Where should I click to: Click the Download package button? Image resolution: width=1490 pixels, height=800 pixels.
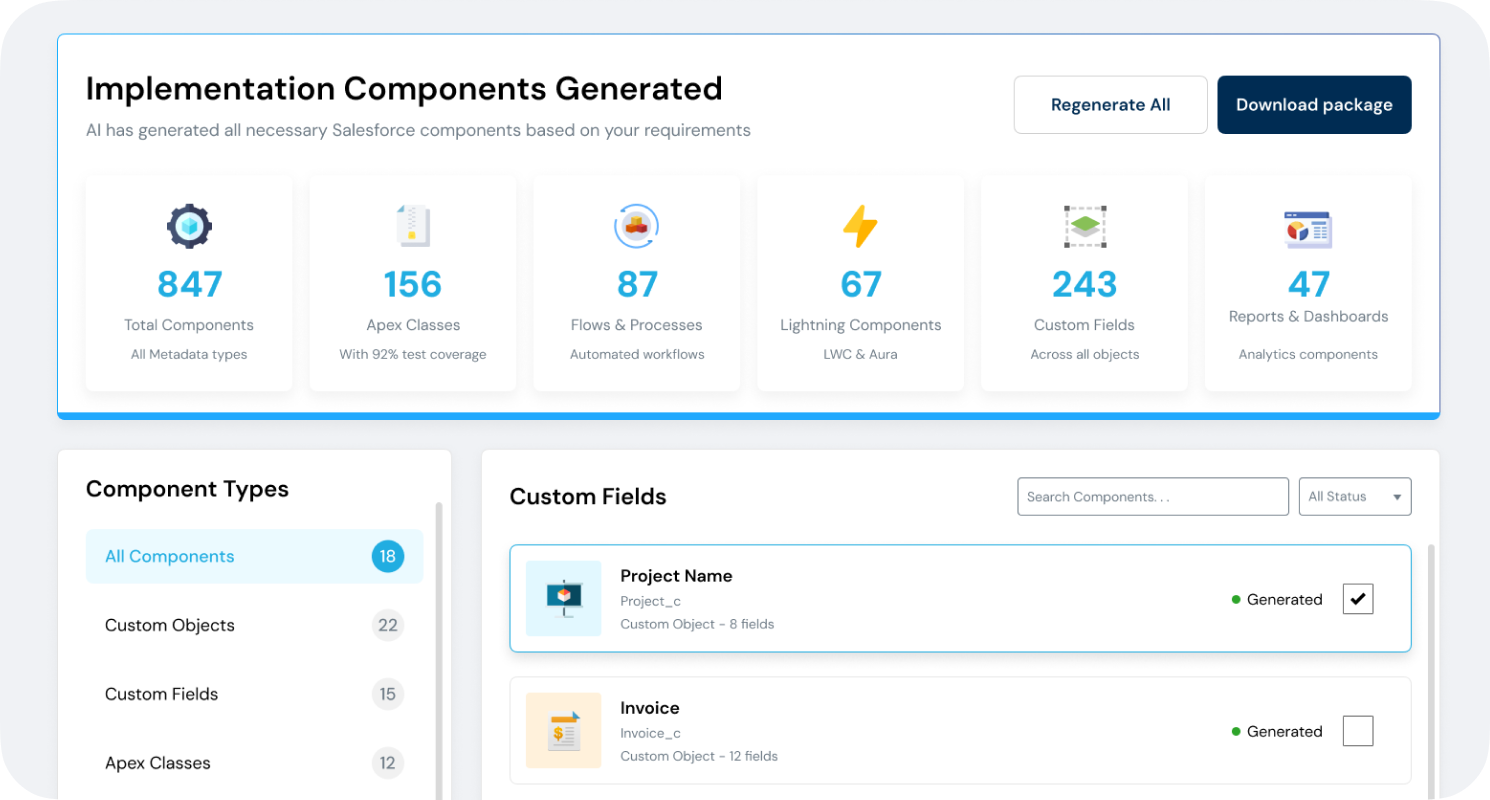click(1314, 105)
